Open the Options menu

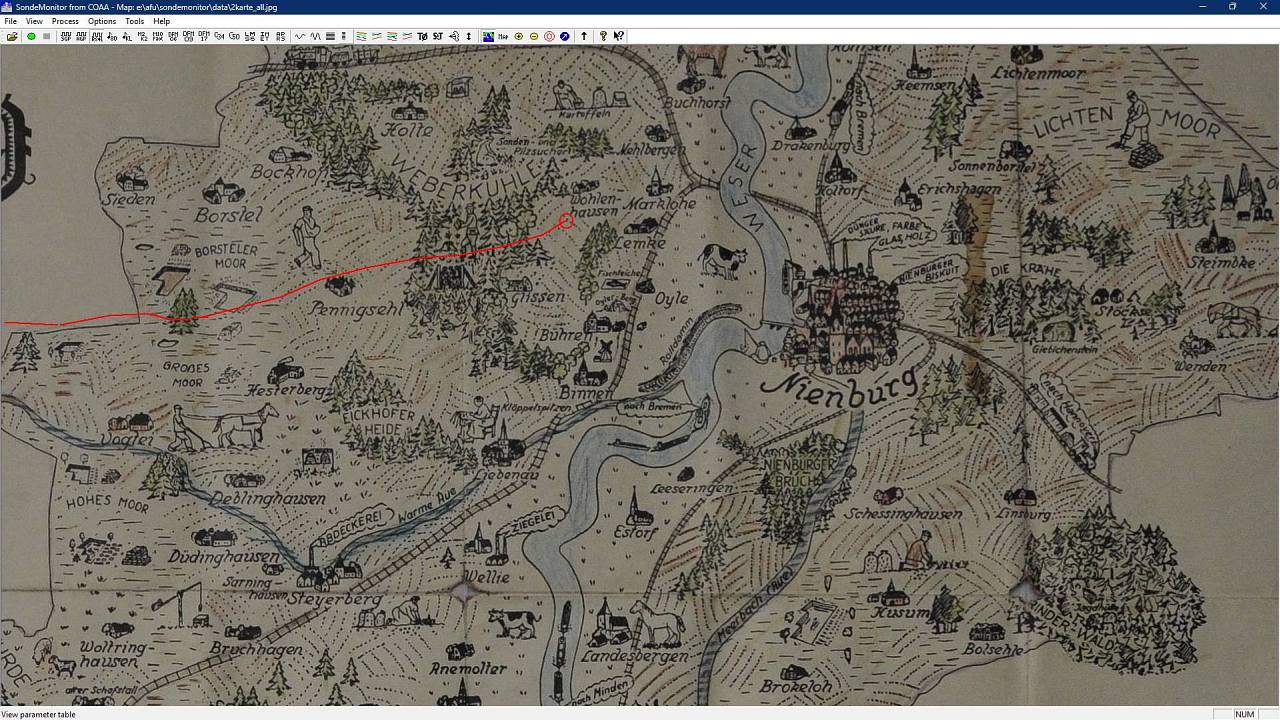pyautogui.click(x=102, y=21)
